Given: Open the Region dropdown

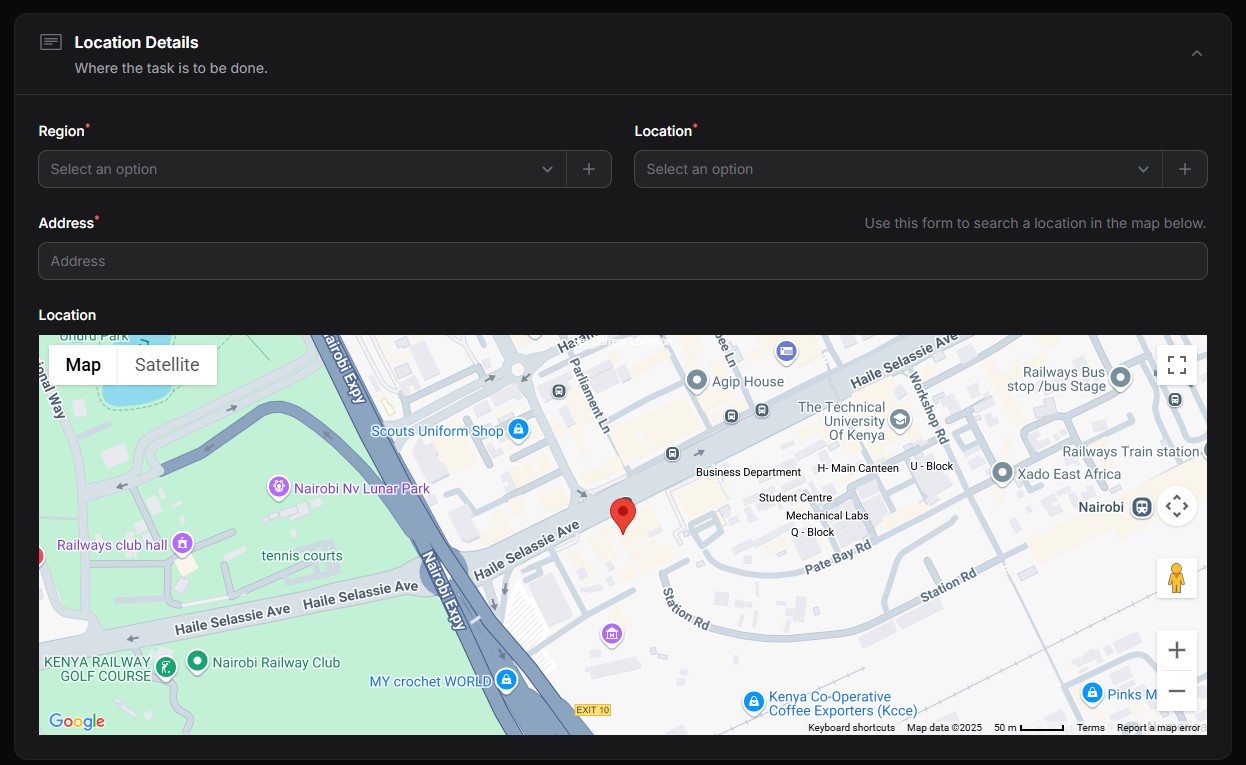Looking at the screenshot, I should click(302, 169).
